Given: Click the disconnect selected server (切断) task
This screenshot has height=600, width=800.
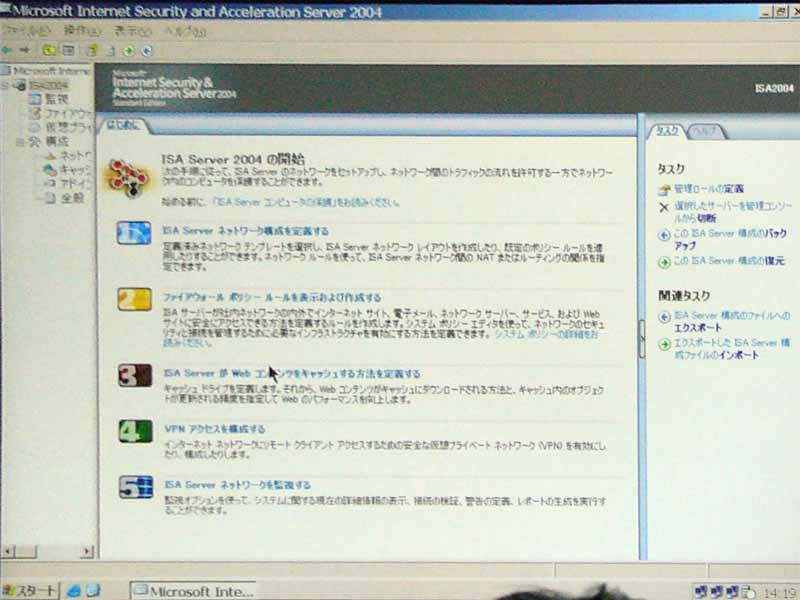Looking at the screenshot, I should [733, 212].
